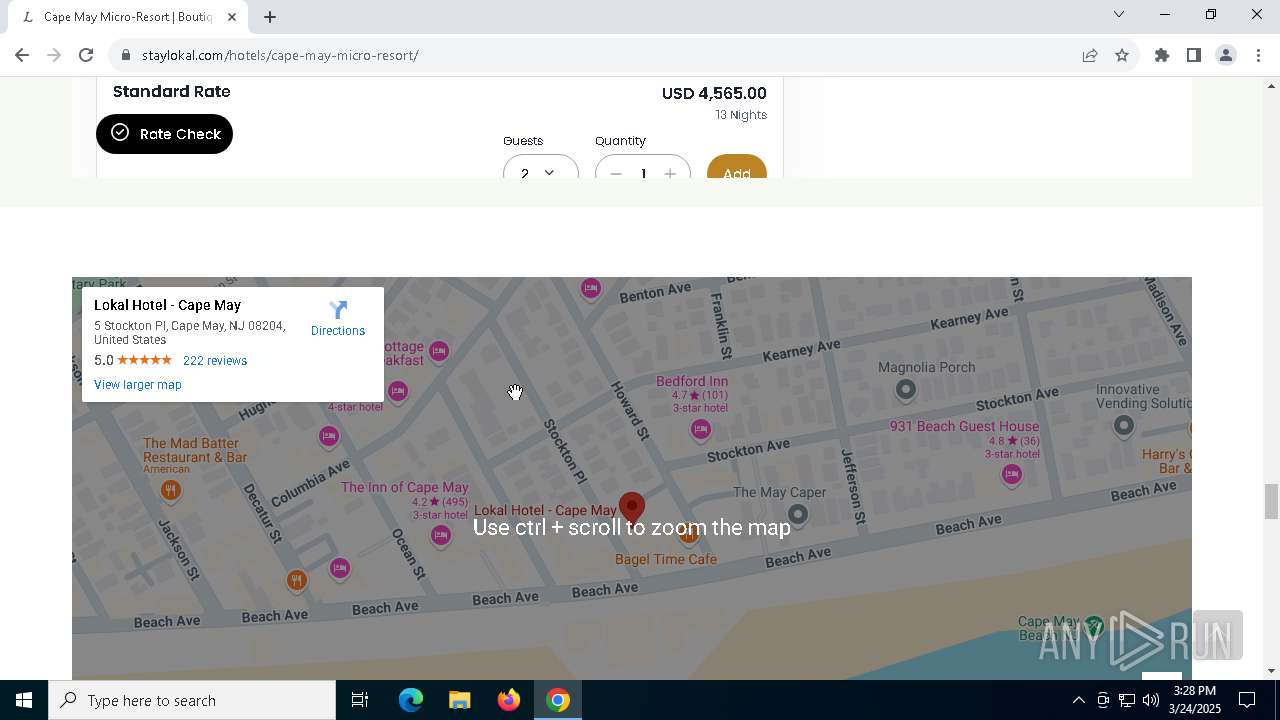Click the browser Back button
1280x720 pixels.
point(22,55)
